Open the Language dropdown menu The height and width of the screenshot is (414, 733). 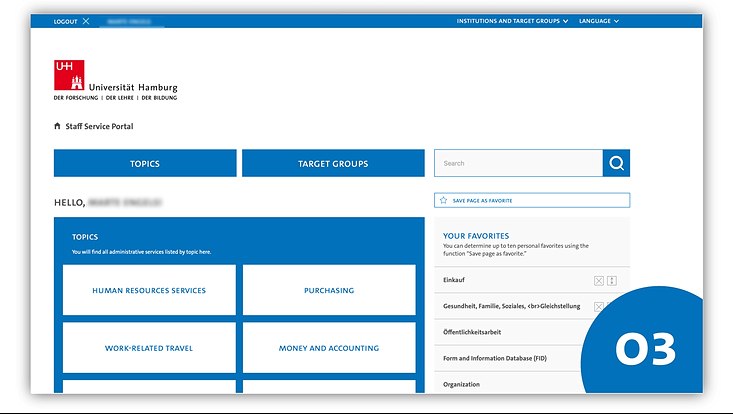pos(599,21)
